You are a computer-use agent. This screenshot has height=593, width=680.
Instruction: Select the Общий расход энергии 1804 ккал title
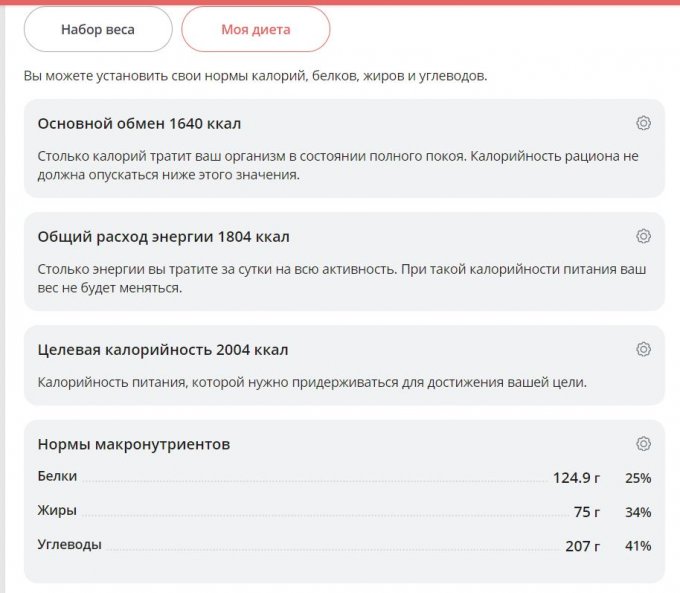click(x=163, y=237)
